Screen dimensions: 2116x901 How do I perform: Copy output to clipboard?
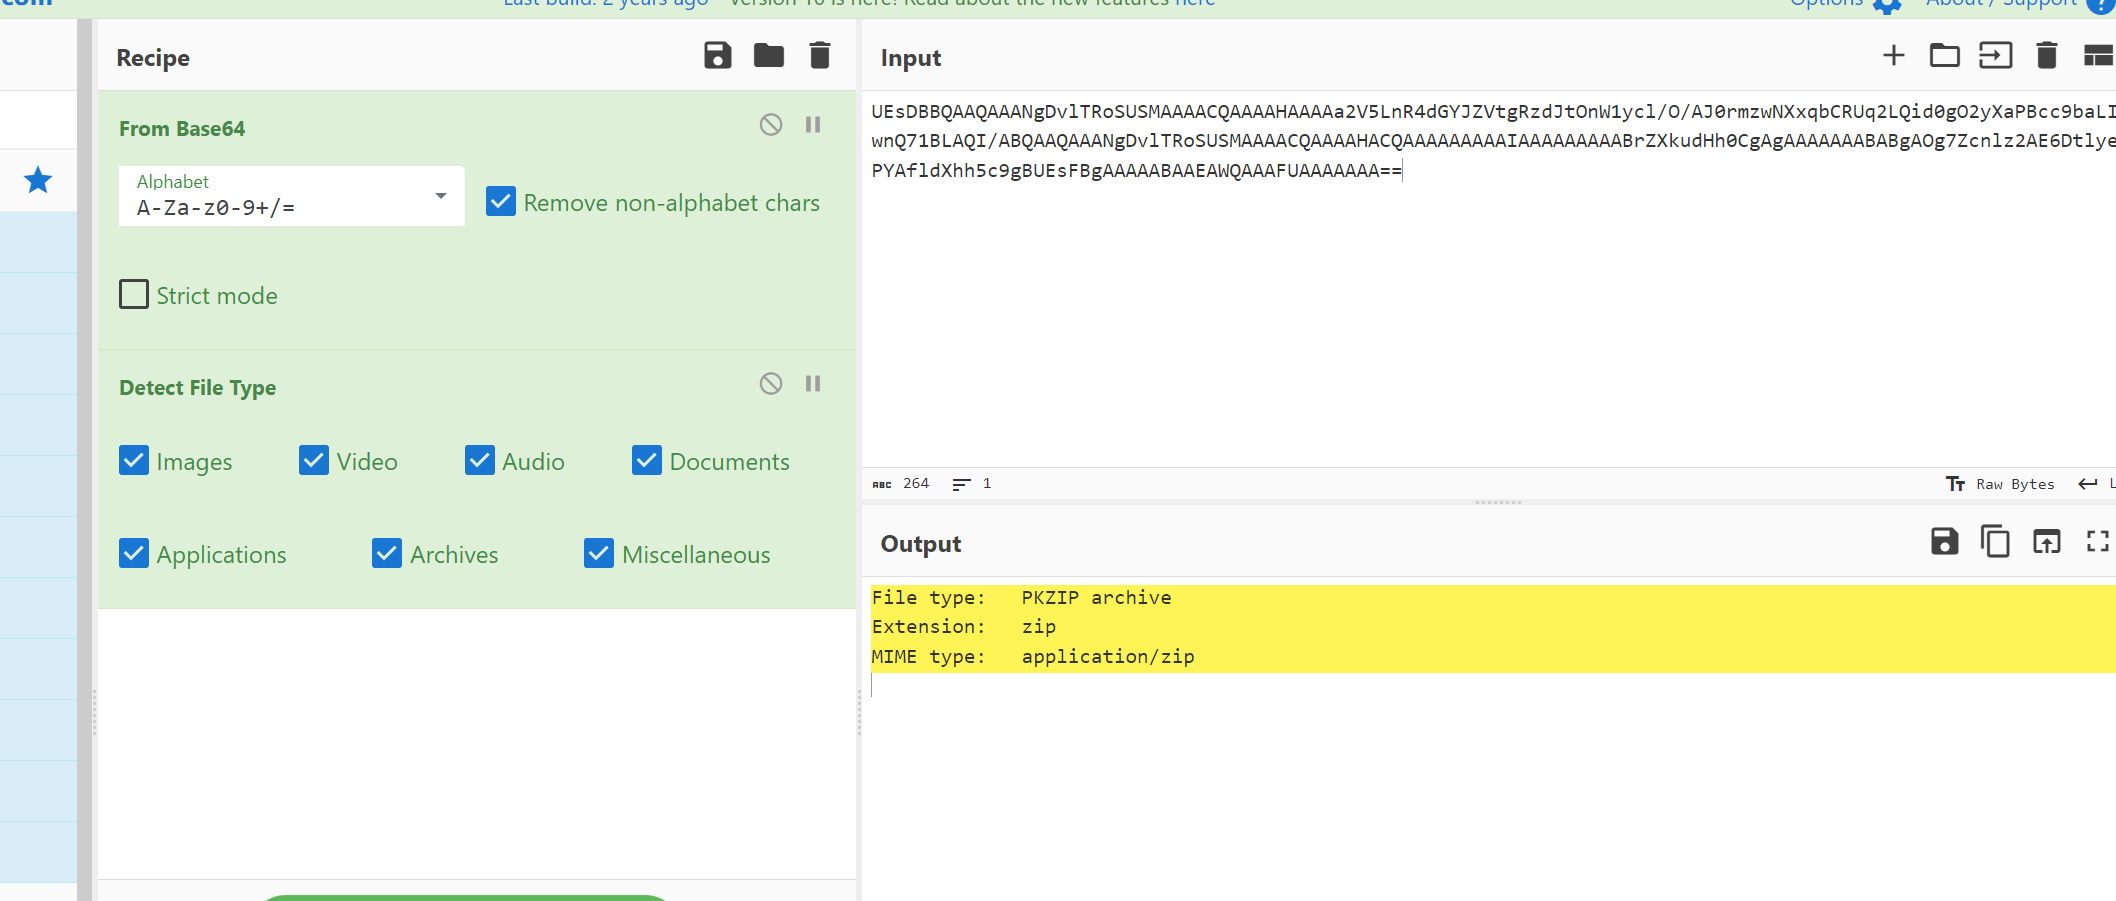tap(1995, 542)
